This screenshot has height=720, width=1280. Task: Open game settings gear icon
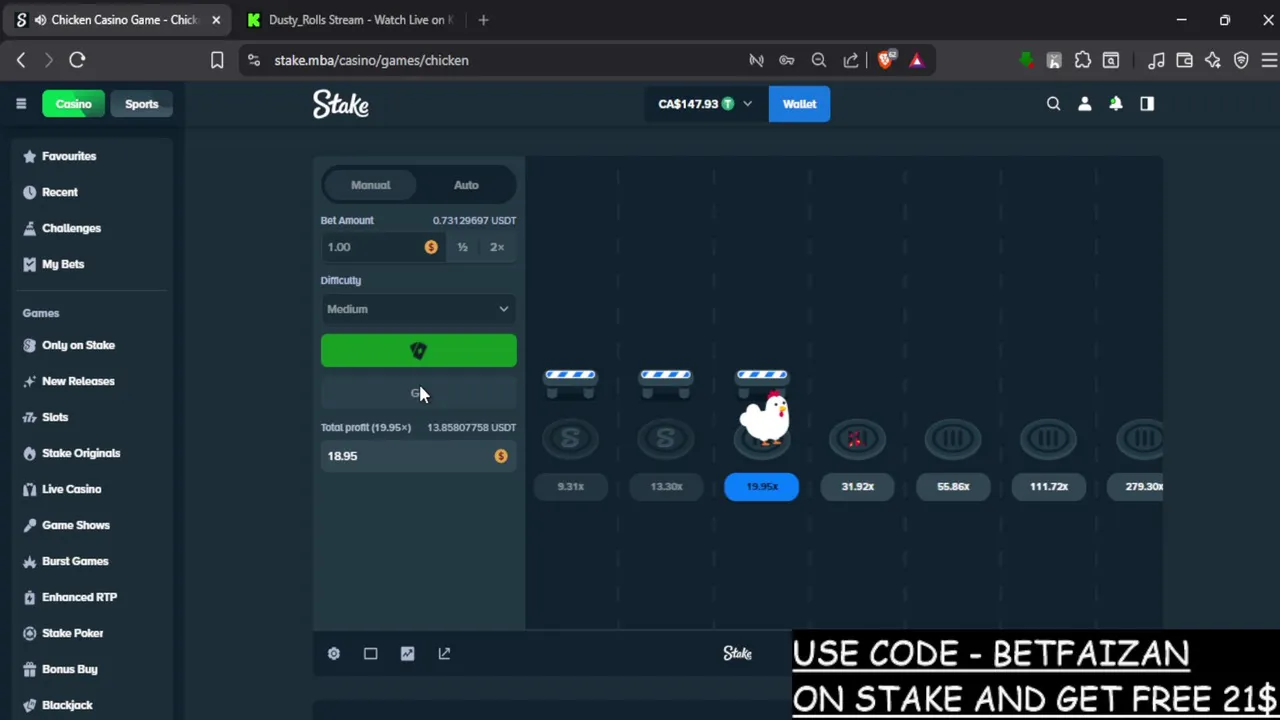tap(334, 653)
